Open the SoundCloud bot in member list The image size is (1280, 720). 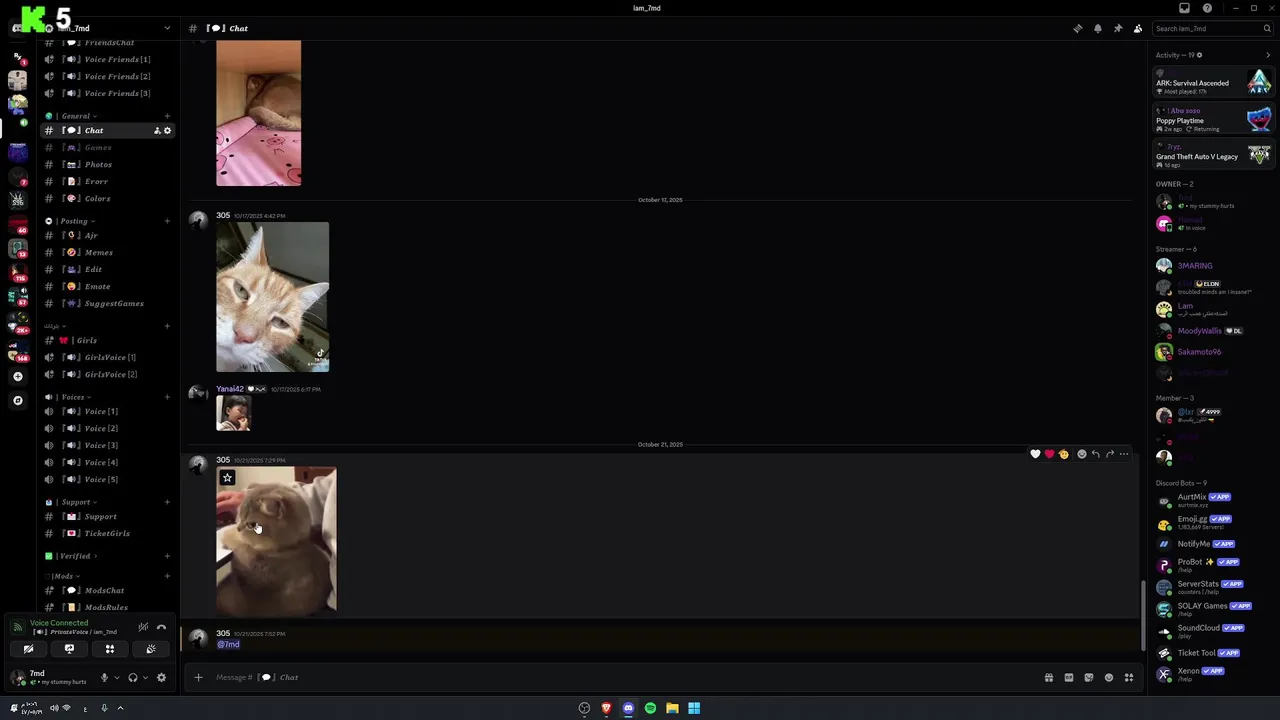click(1212, 631)
